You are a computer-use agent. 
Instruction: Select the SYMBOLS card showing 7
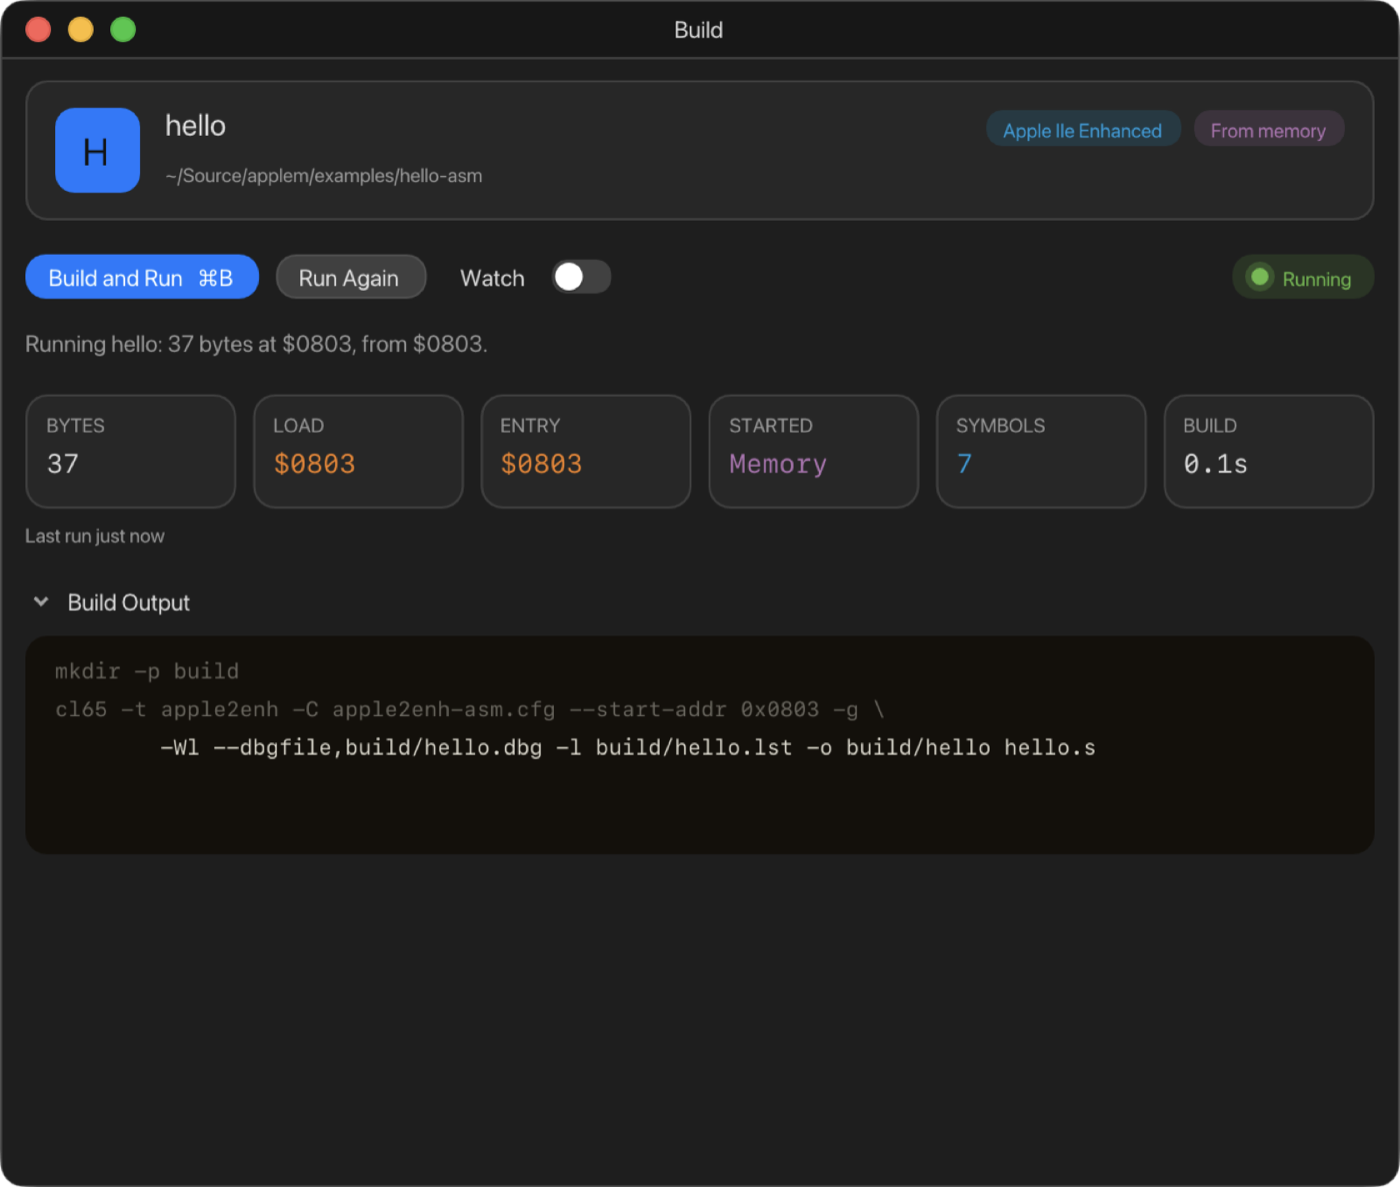pos(1041,451)
